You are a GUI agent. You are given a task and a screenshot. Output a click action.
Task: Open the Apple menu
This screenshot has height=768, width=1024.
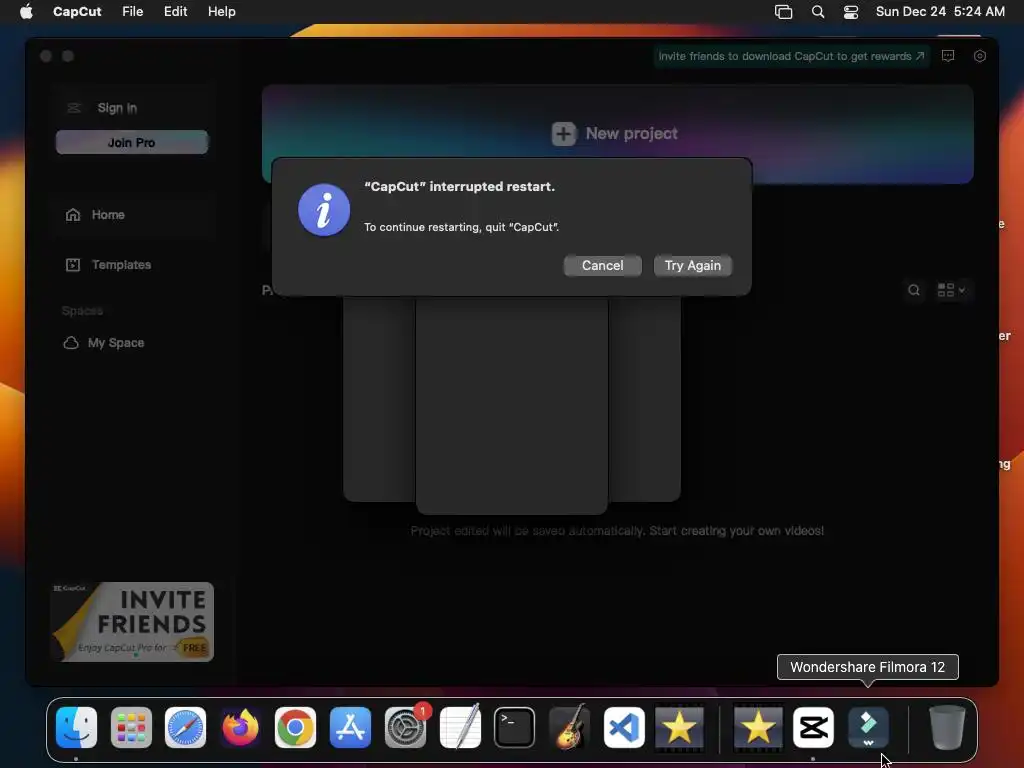pos(26,12)
